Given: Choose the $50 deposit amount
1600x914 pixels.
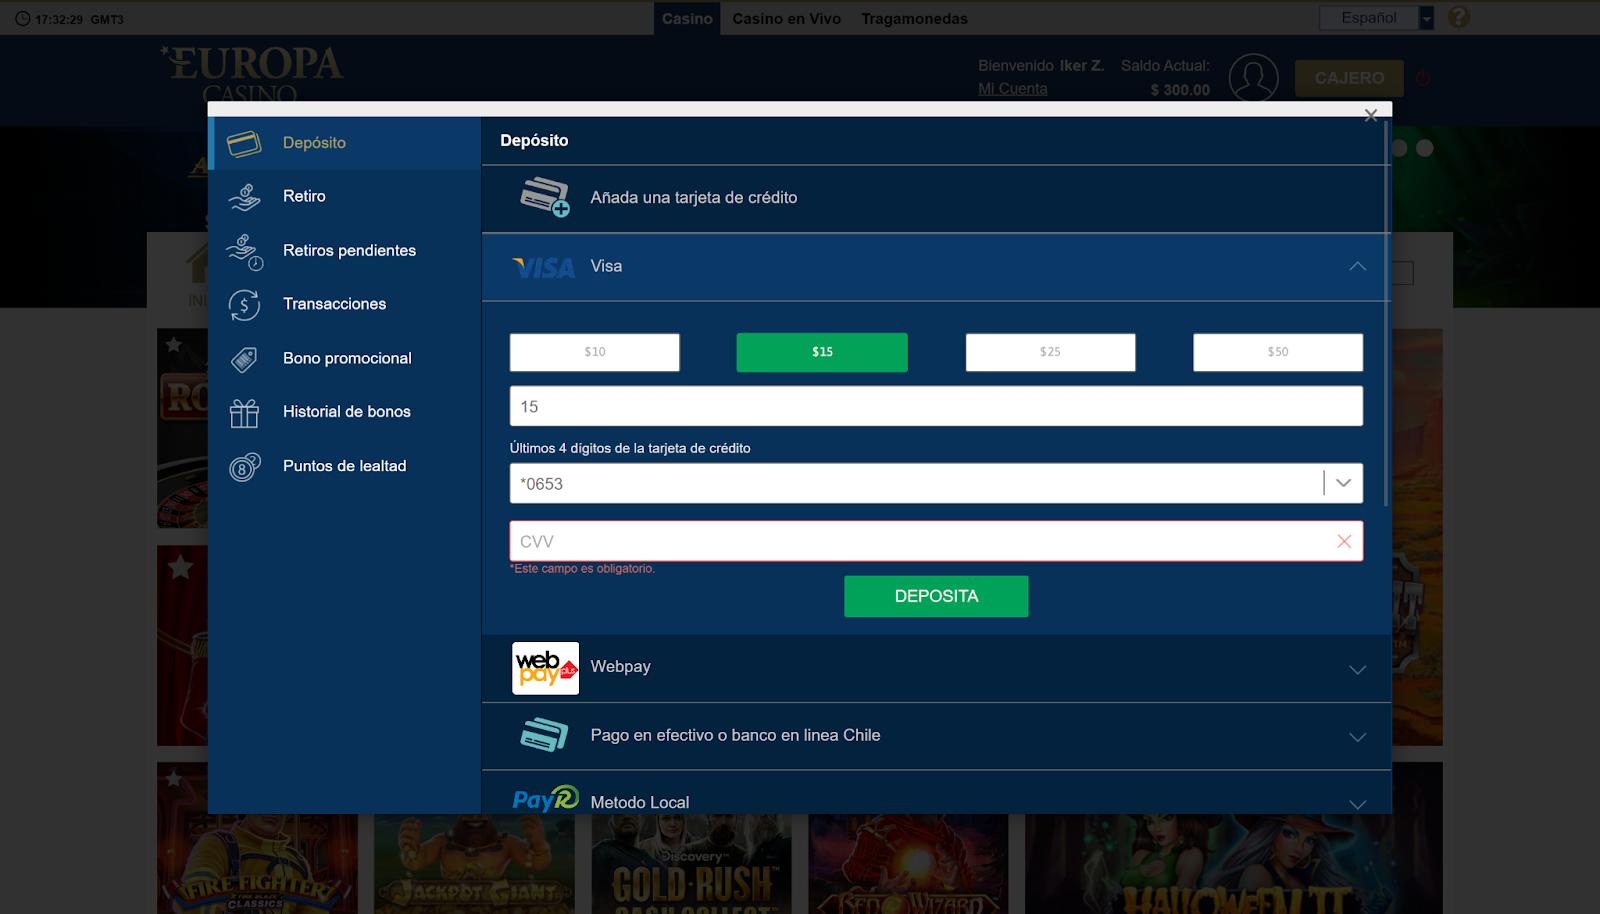Looking at the screenshot, I should click(1278, 352).
